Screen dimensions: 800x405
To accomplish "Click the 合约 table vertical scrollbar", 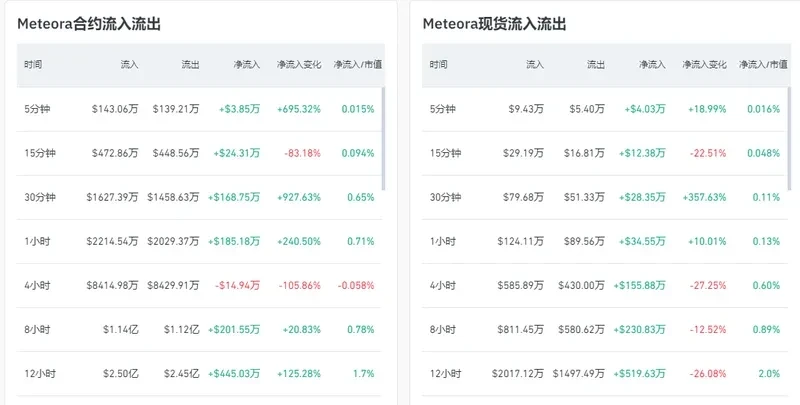I will tap(383, 139).
